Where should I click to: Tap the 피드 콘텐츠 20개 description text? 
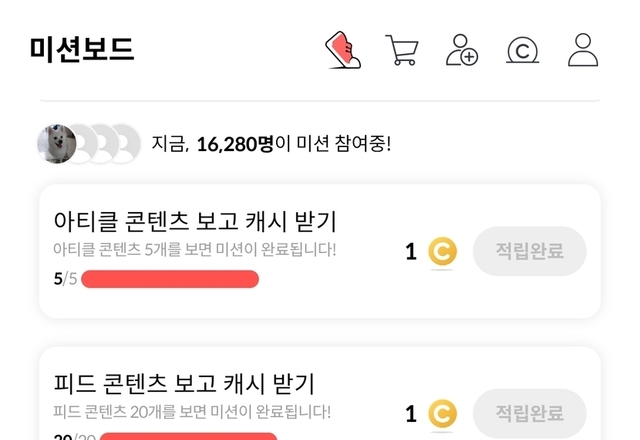coord(191,411)
